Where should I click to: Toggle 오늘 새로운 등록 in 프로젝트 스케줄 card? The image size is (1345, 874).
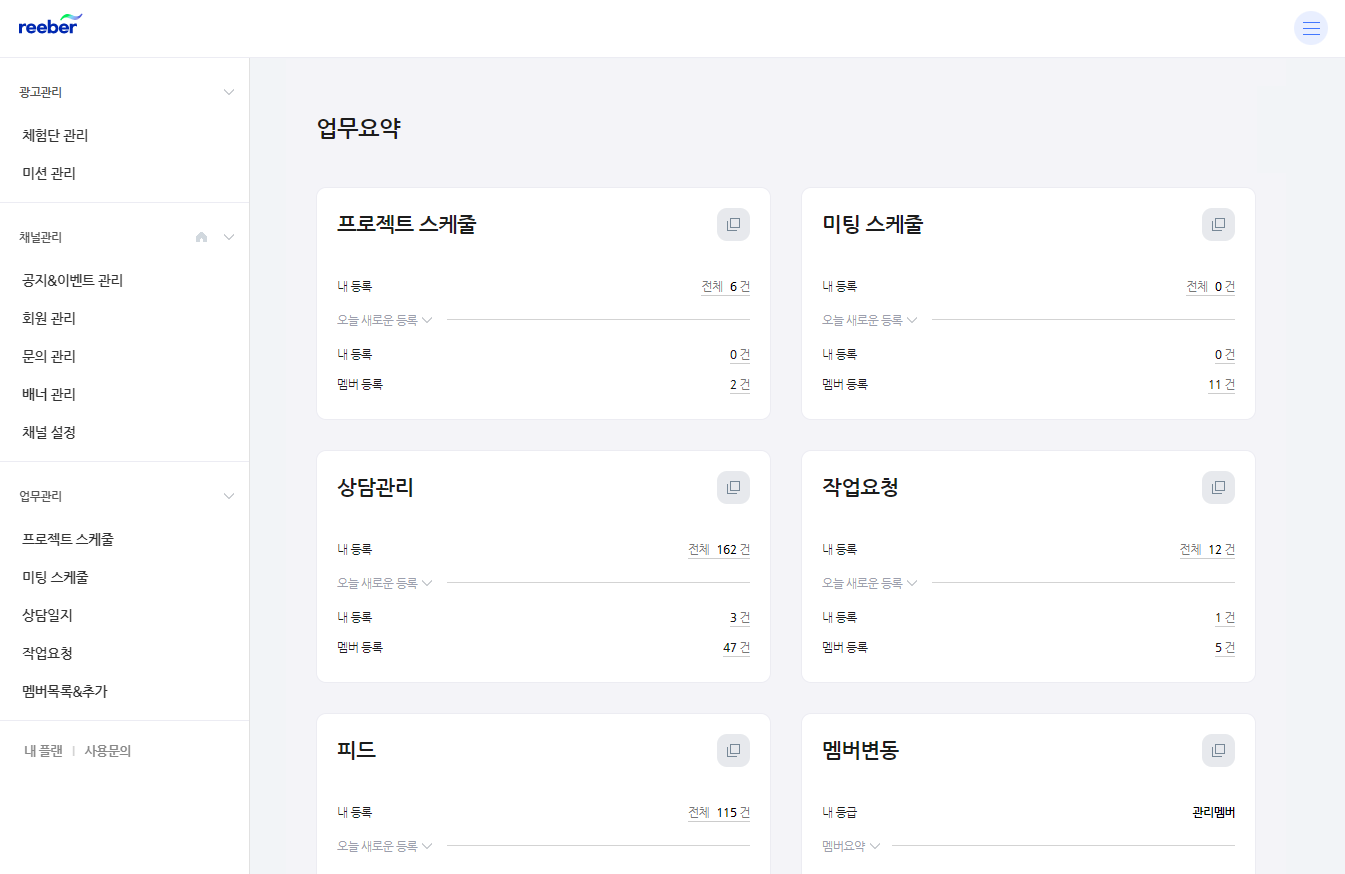click(x=384, y=320)
